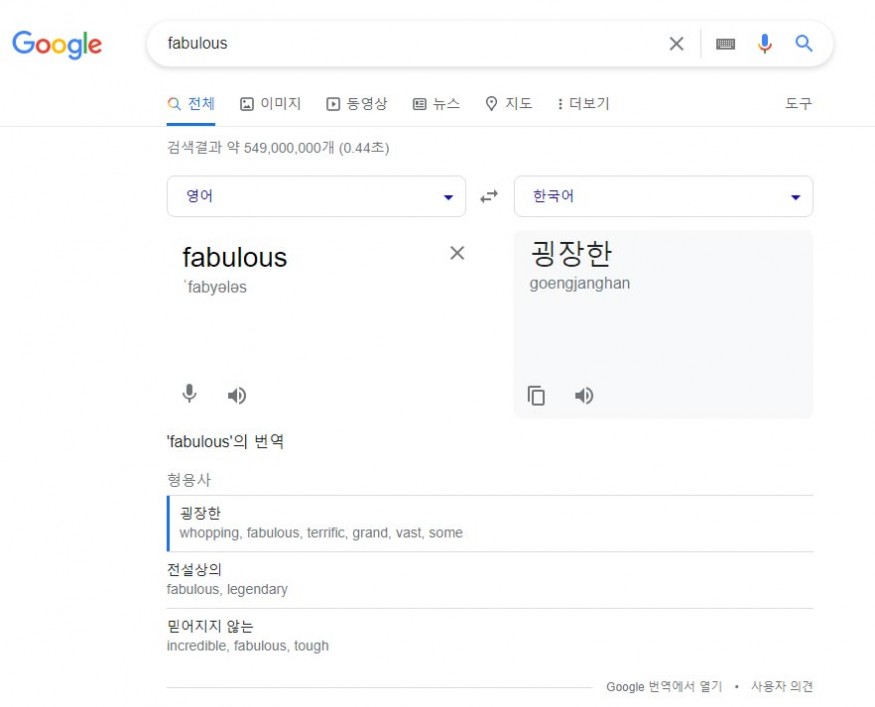The image size is (875, 707).
Task: Open the target language dropdown 한국어
Action: pos(663,197)
